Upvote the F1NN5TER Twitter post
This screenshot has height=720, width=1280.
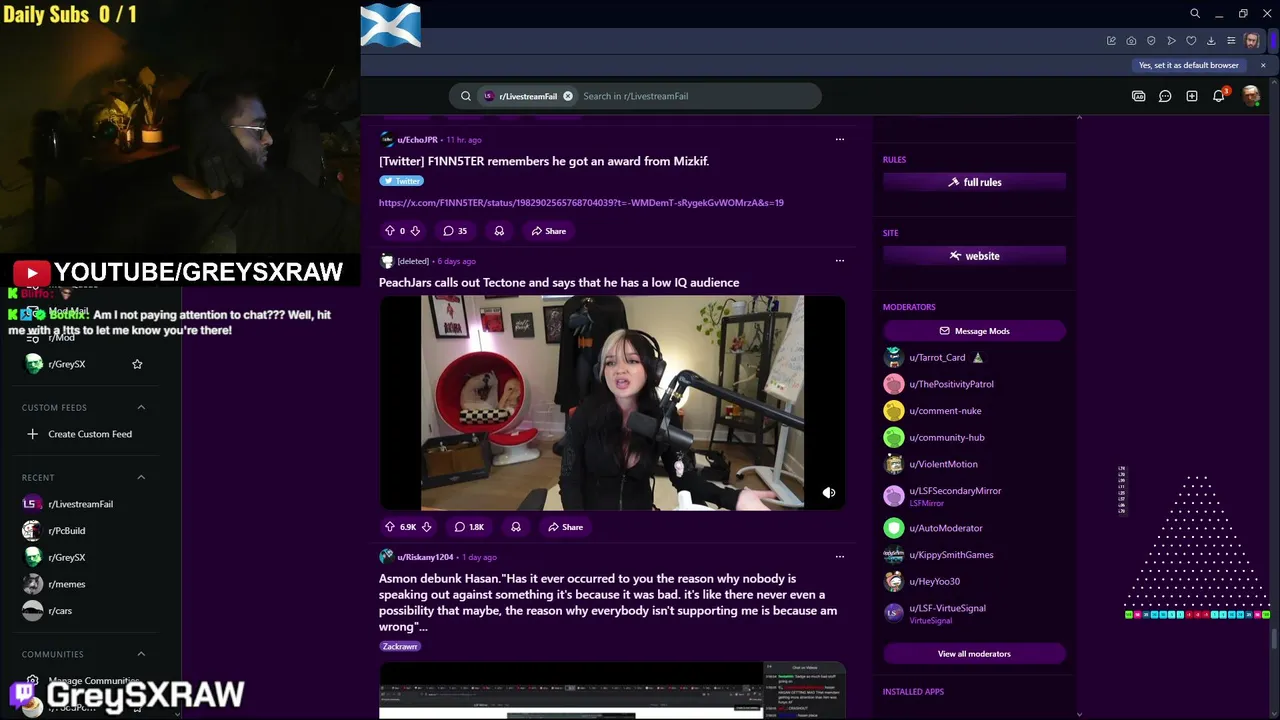pos(390,231)
